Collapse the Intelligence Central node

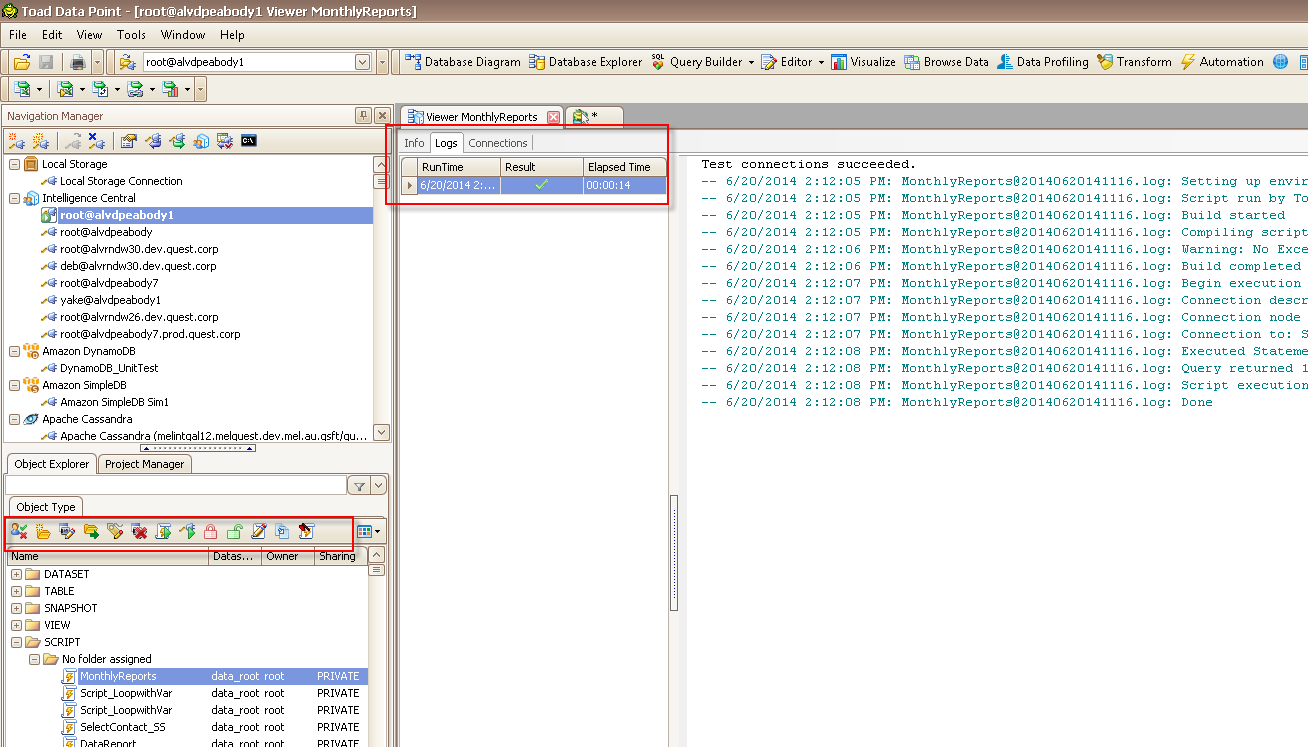(x=14, y=198)
